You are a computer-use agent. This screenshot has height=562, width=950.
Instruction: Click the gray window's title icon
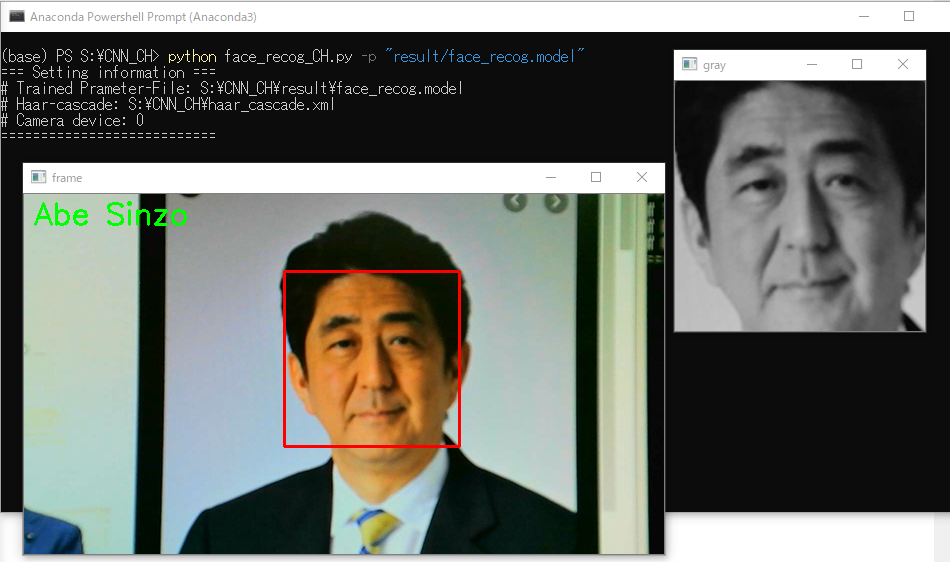(689, 64)
